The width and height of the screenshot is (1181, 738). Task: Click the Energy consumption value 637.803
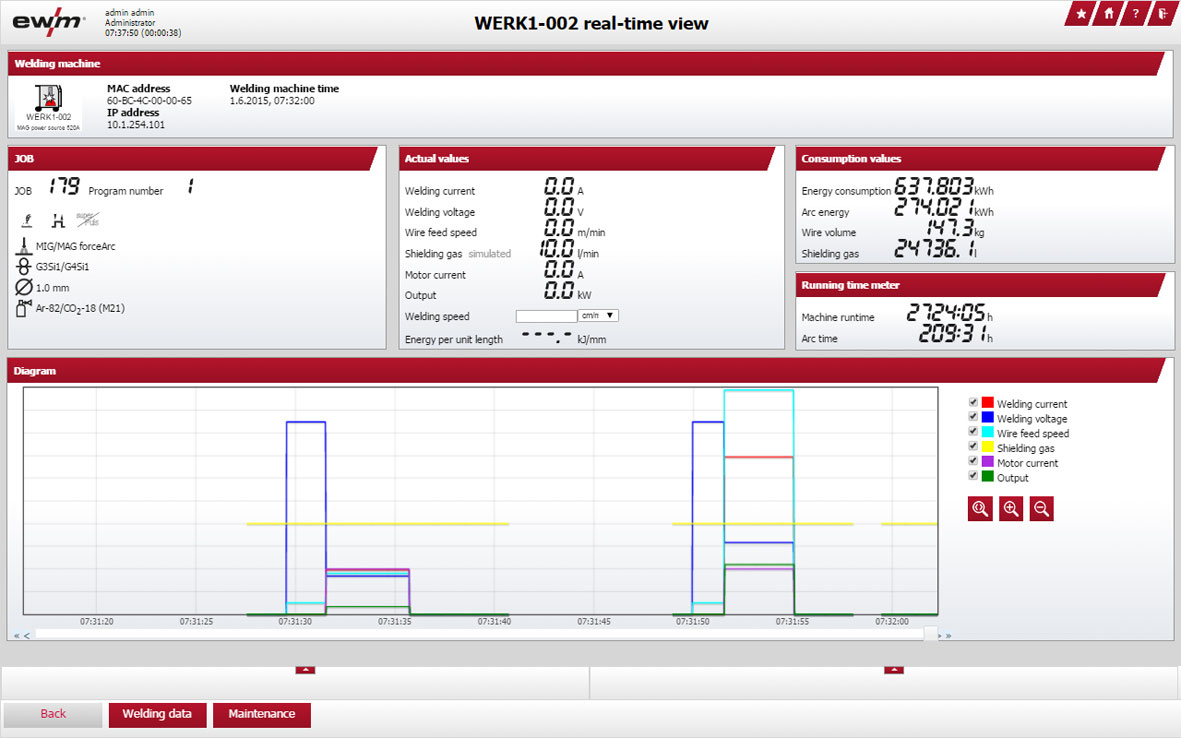click(x=934, y=186)
